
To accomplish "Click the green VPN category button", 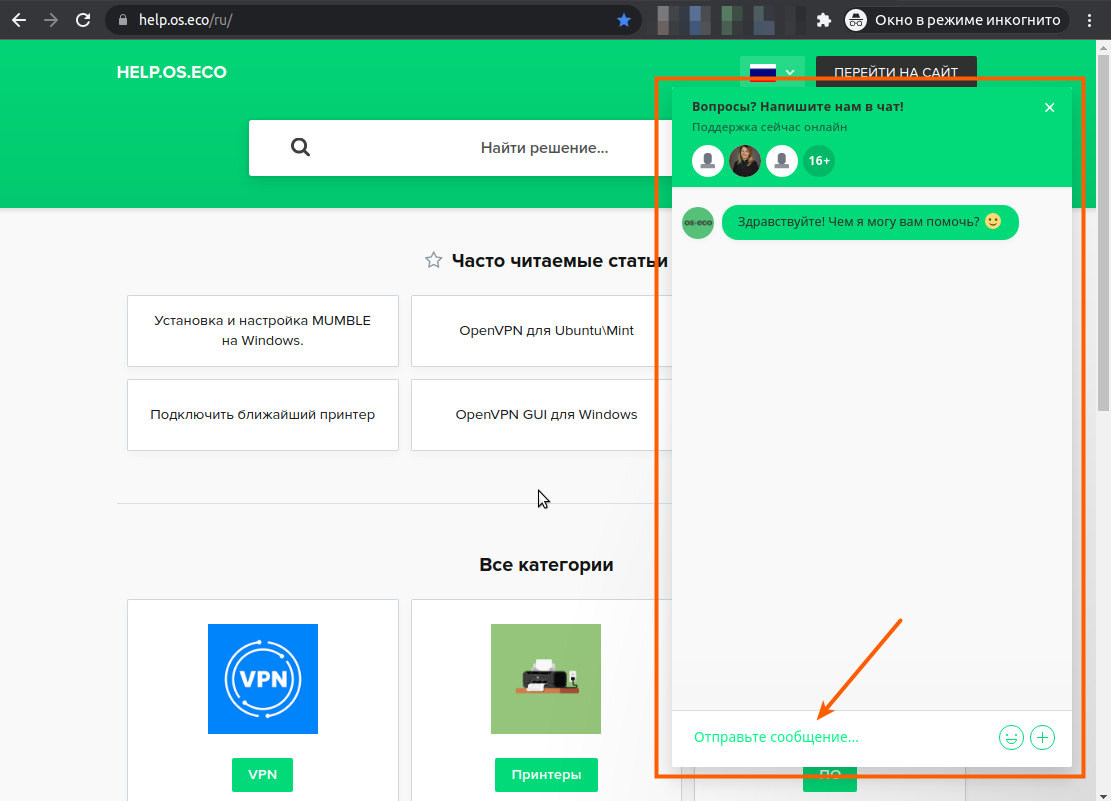I will coord(262,774).
